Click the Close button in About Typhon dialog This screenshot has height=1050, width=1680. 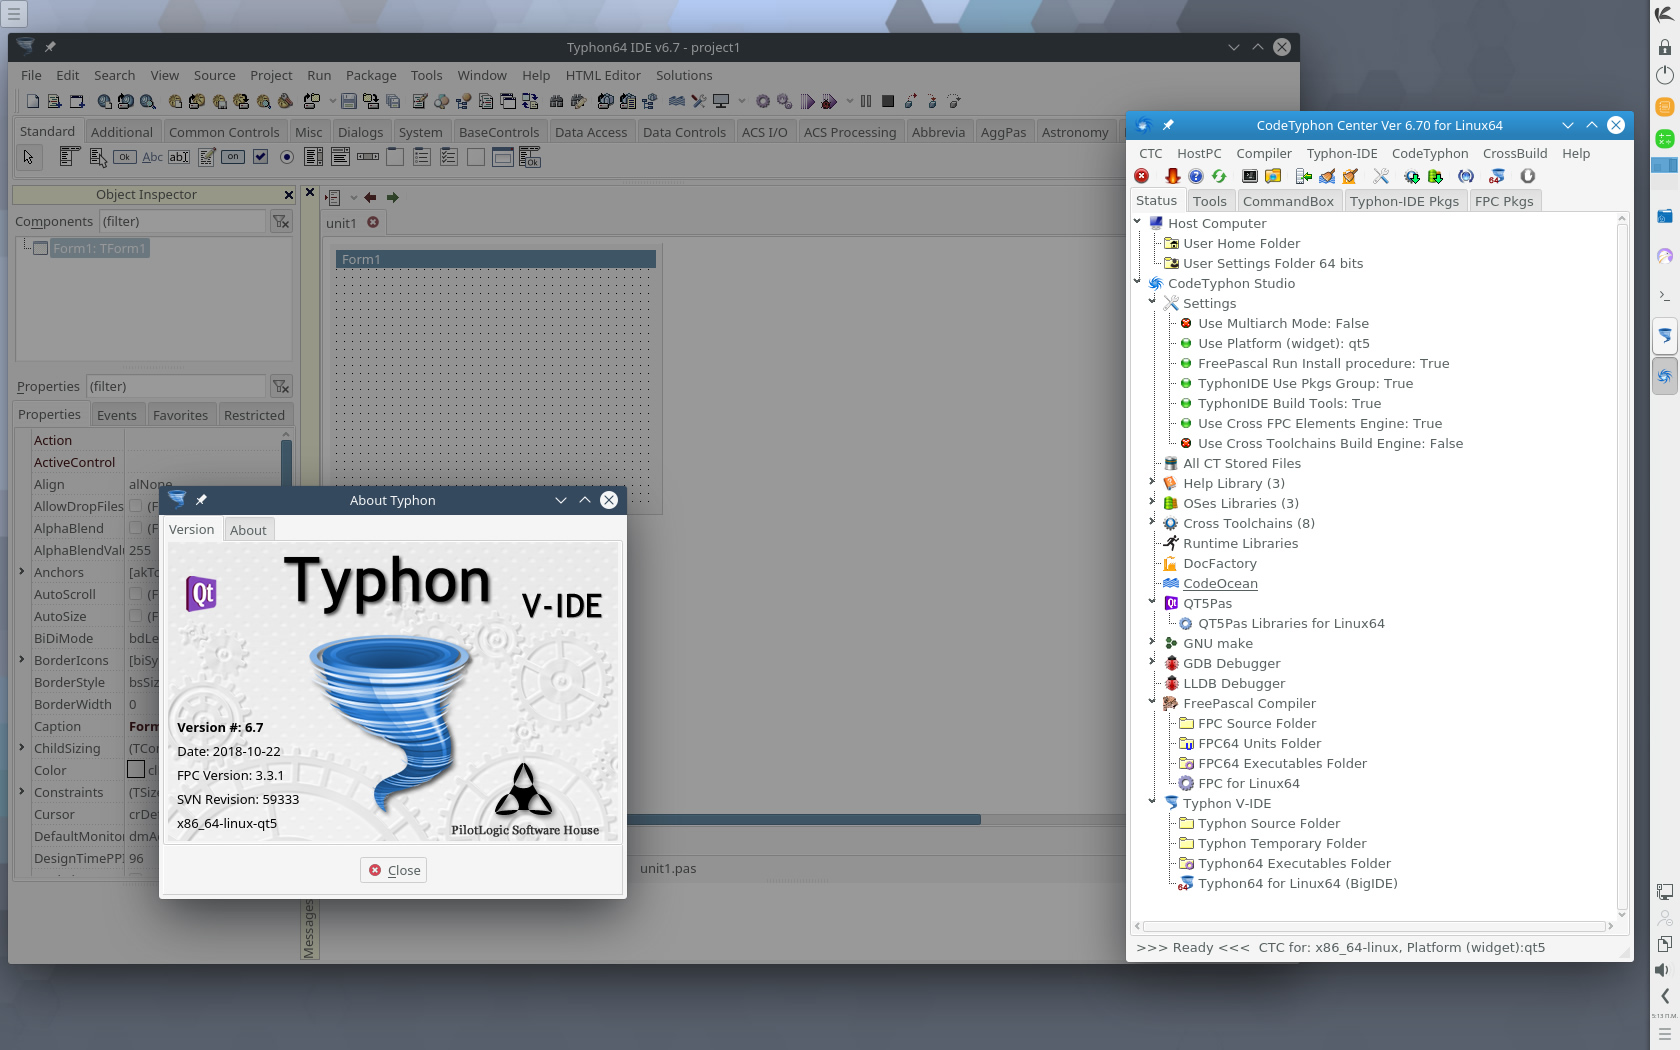coord(394,870)
